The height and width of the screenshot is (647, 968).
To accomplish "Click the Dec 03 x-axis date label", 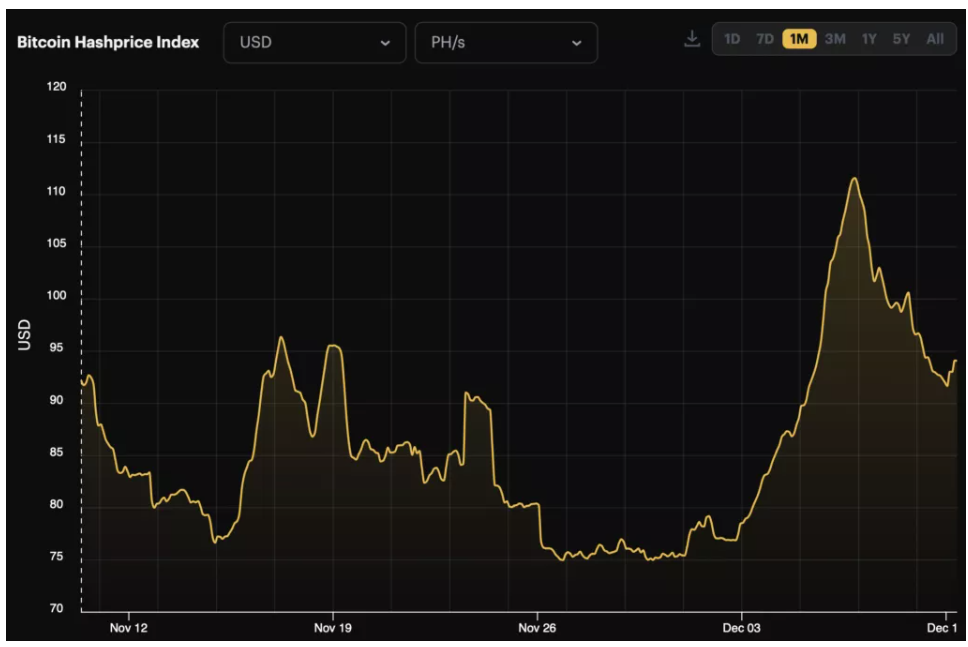I will pos(742,628).
